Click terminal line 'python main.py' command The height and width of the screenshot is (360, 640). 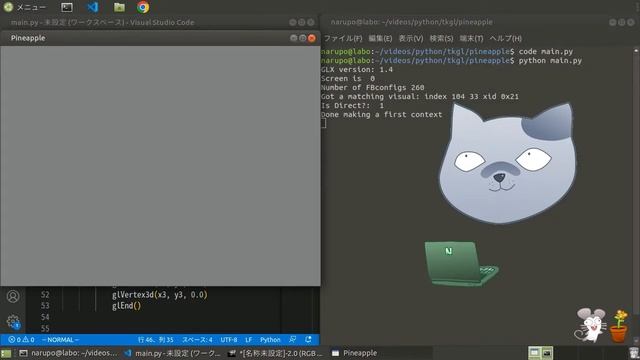550,60
